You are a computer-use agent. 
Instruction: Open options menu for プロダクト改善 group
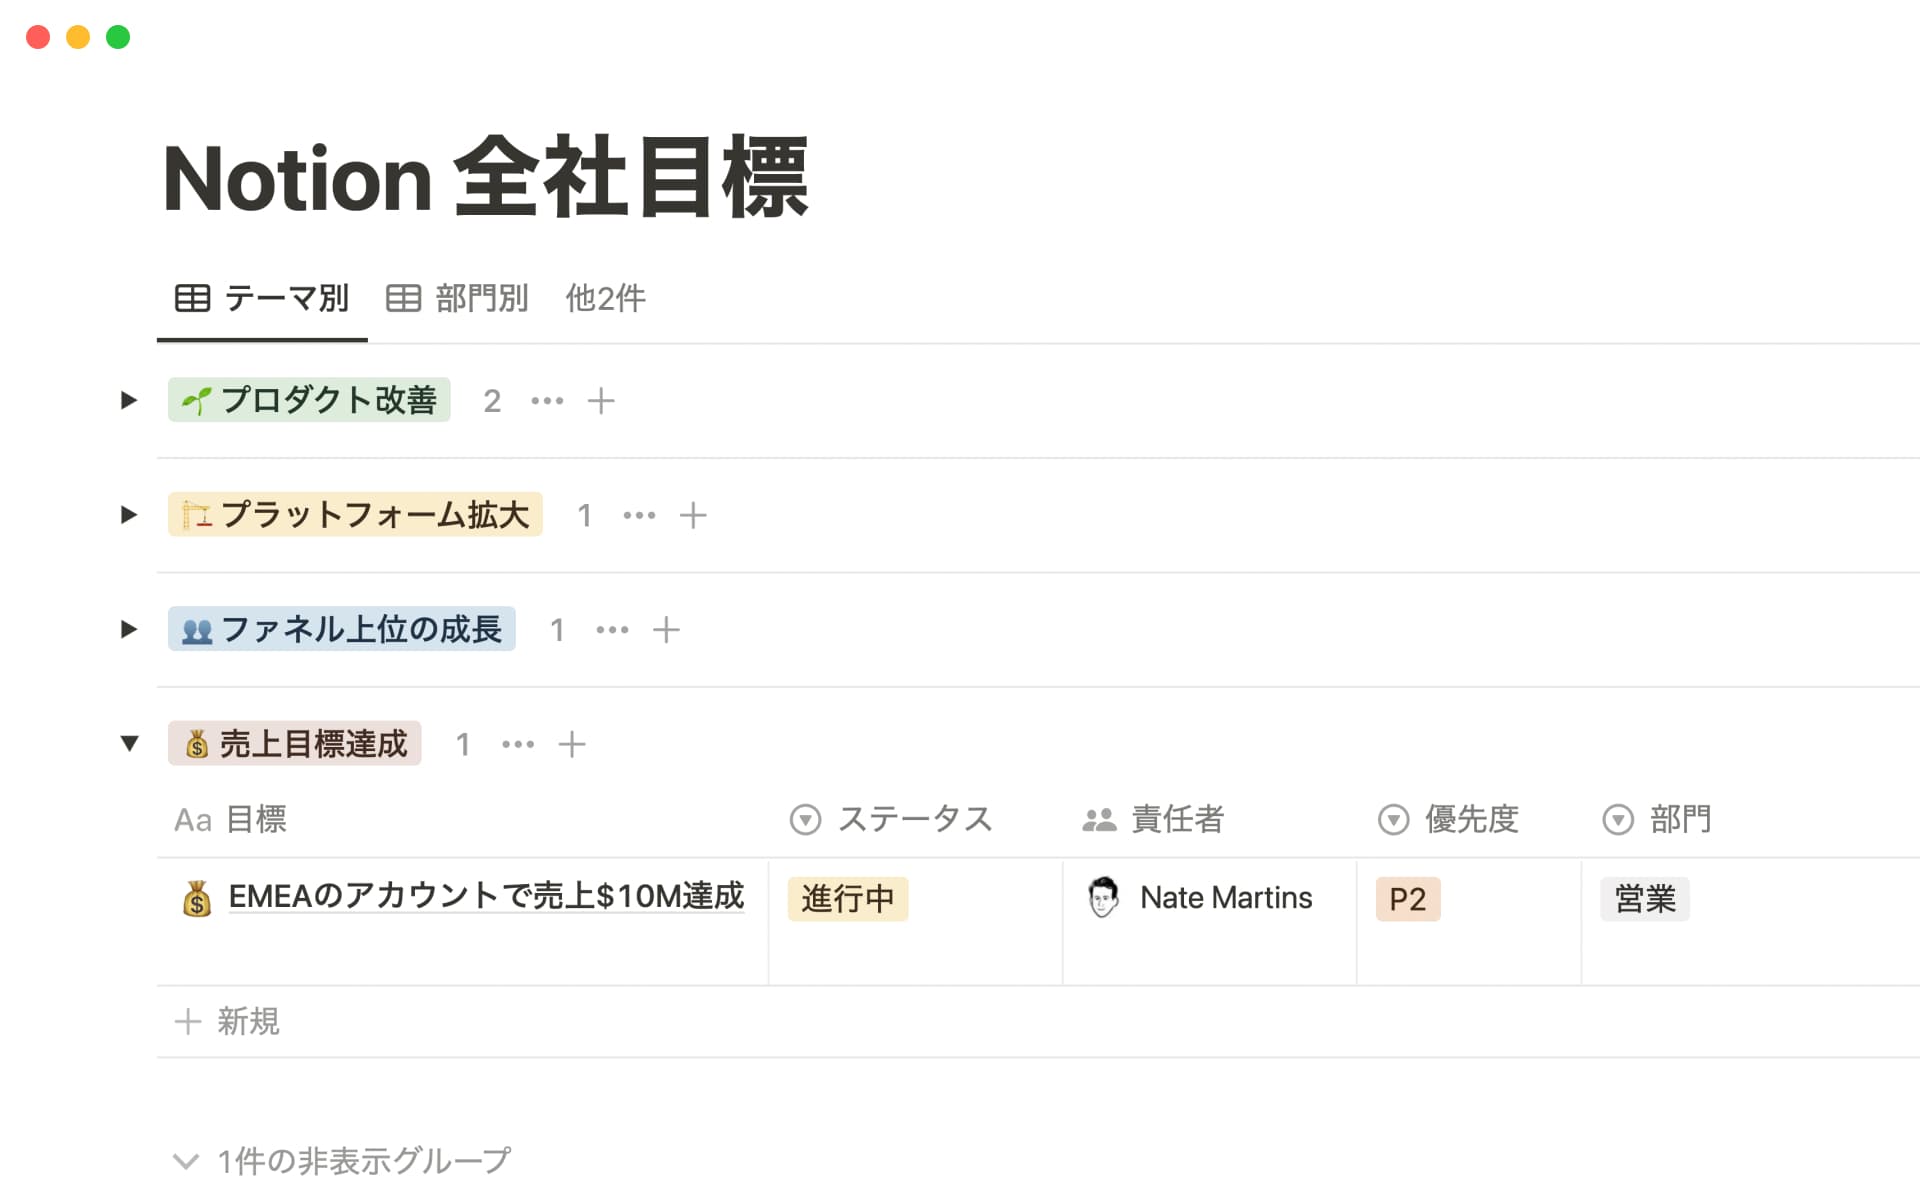pyautogui.click(x=547, y=400)
